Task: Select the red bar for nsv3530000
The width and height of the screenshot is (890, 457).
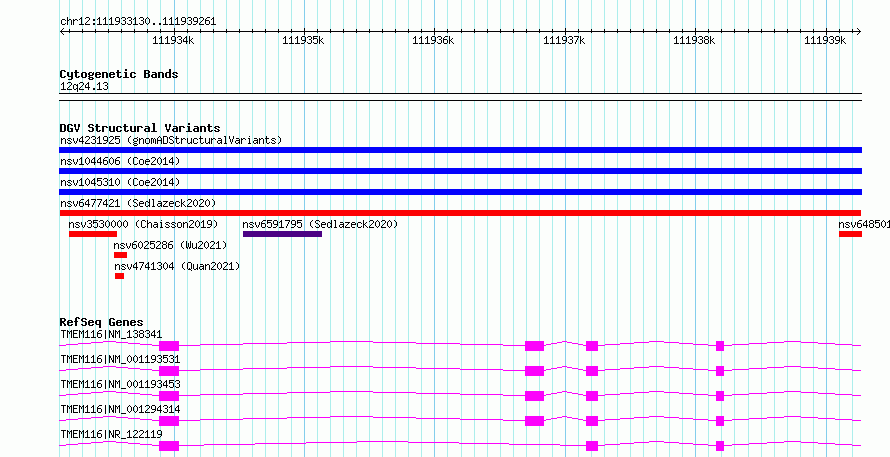Action: click(93, 234)
